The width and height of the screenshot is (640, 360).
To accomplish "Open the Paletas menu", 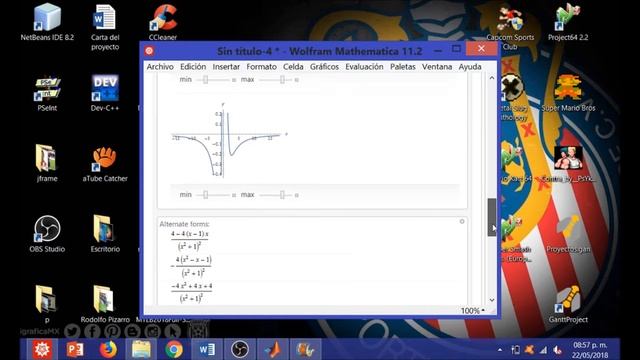I will [x=402, y=67].
